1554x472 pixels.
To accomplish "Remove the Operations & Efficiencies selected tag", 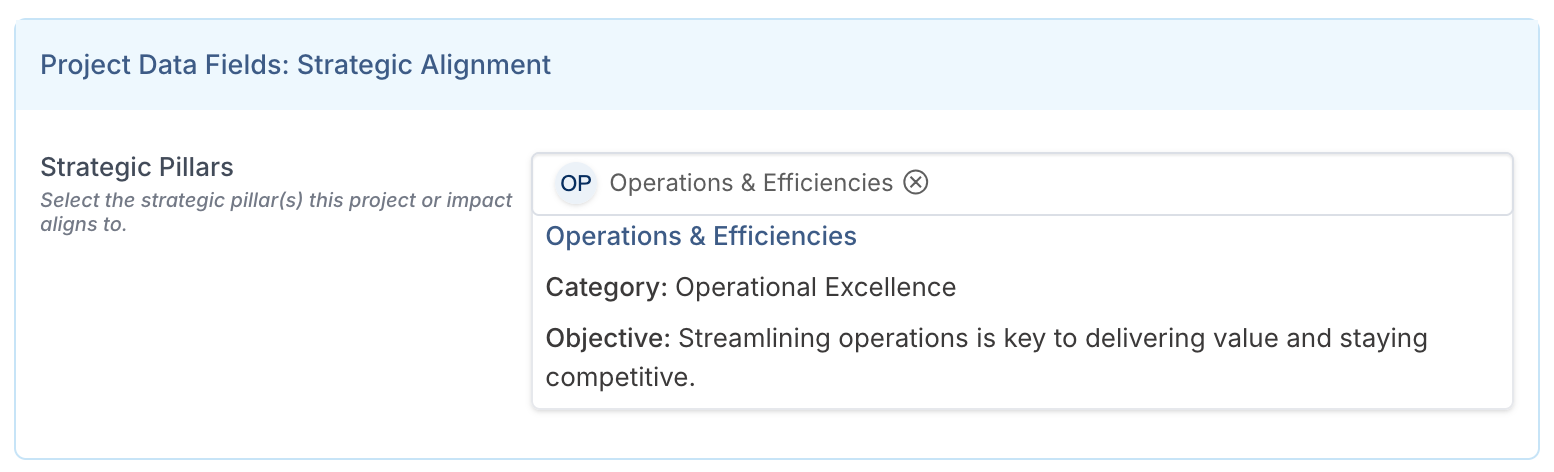I will 916,183.
